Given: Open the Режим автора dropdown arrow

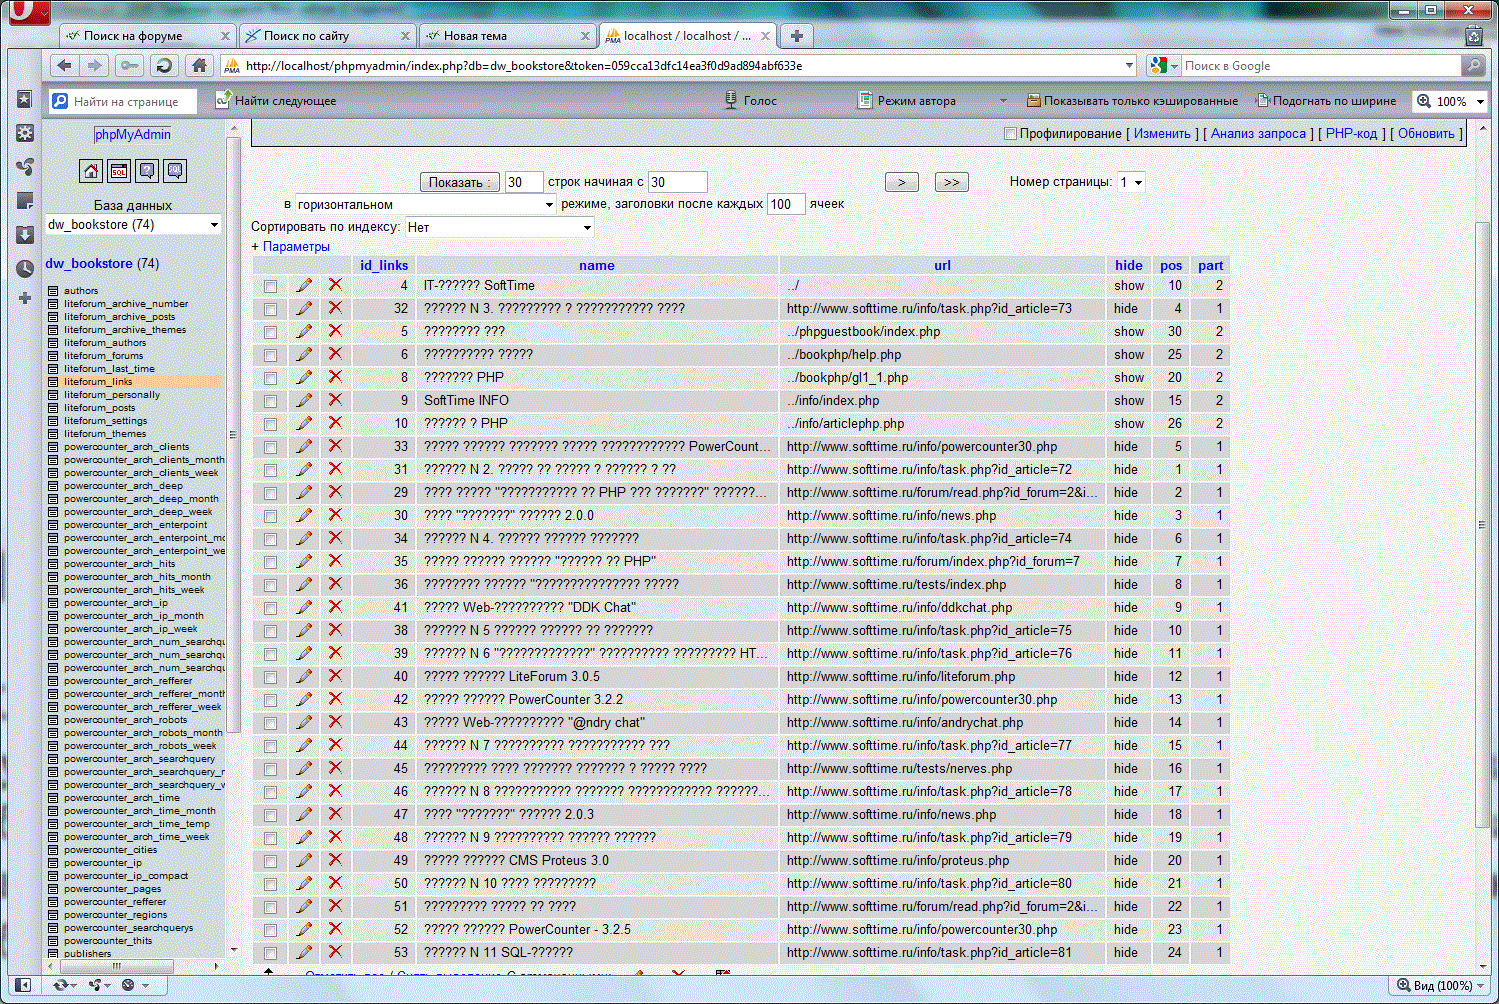Looking at the screenshot, I should [1003, 101].
